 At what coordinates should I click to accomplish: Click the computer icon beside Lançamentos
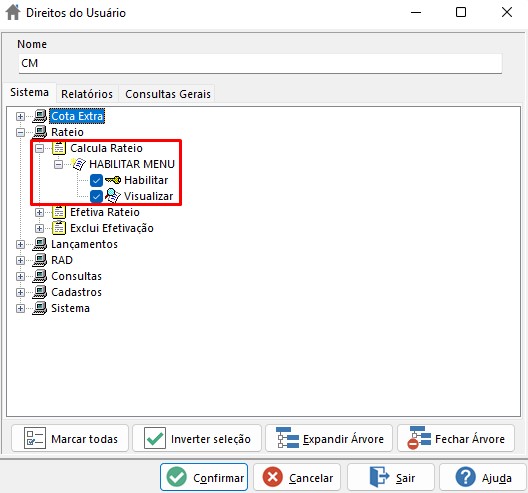(40, 244)
